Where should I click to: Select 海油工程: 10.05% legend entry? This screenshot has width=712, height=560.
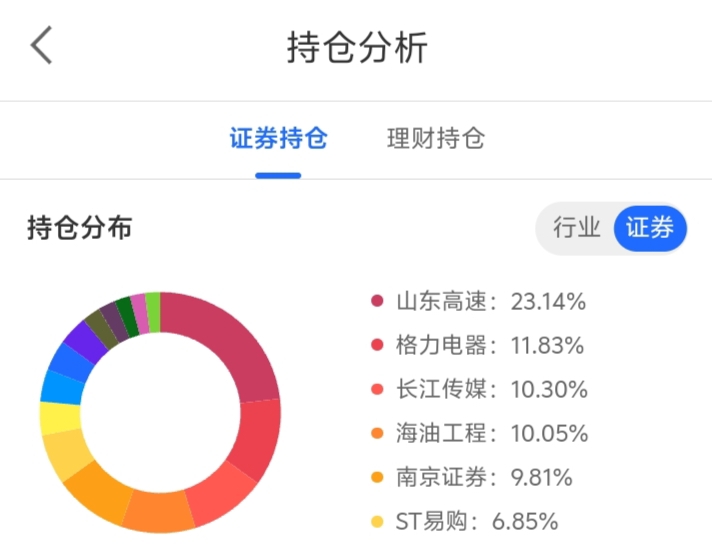[x=490, y=433]
